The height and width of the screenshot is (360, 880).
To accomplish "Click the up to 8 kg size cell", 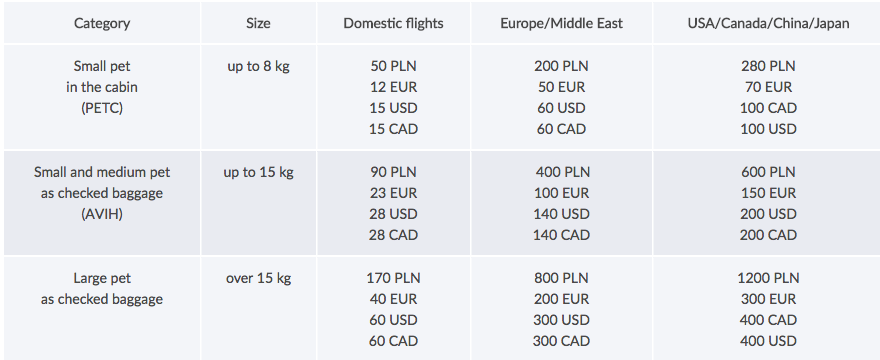I will (258, 66).
